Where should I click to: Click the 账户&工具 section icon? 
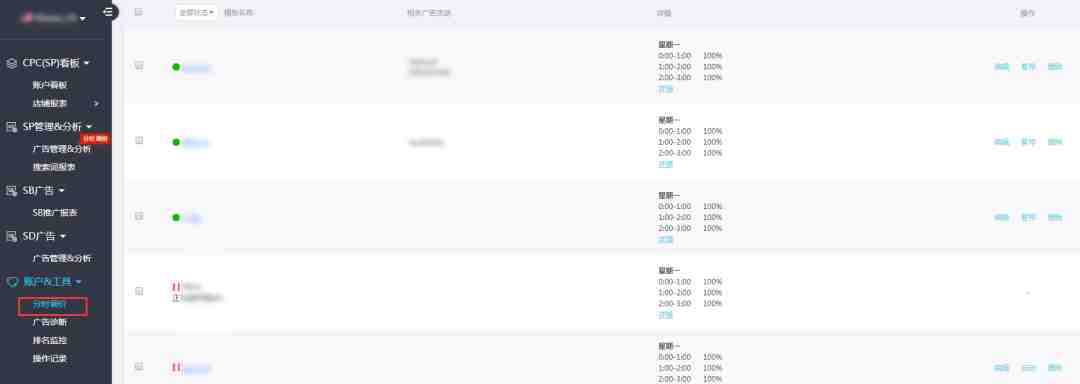pos(12,281)
